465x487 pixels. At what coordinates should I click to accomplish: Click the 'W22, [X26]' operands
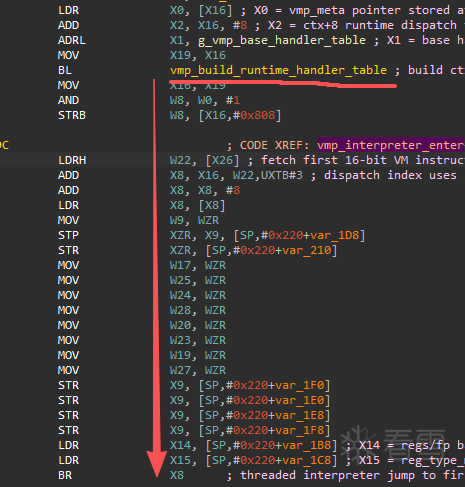[x=205, y=160]
